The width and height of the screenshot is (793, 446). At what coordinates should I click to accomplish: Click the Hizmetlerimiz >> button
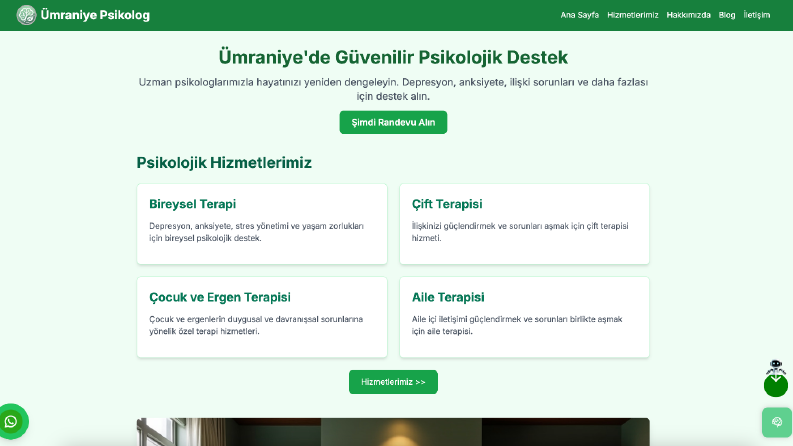(x=393, y=382)
